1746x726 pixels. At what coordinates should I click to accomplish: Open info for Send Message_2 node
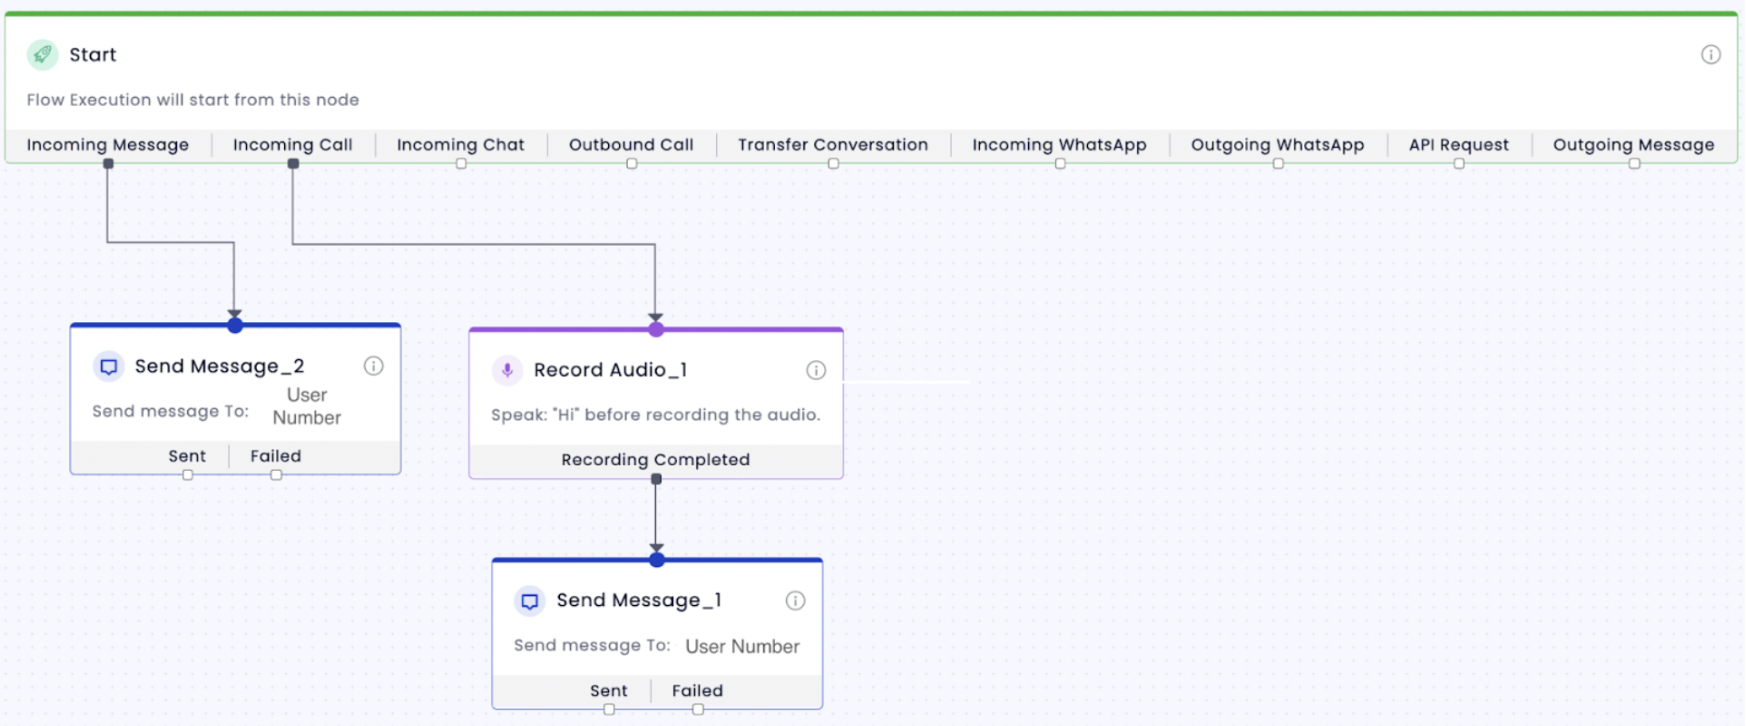pos(373,366)
